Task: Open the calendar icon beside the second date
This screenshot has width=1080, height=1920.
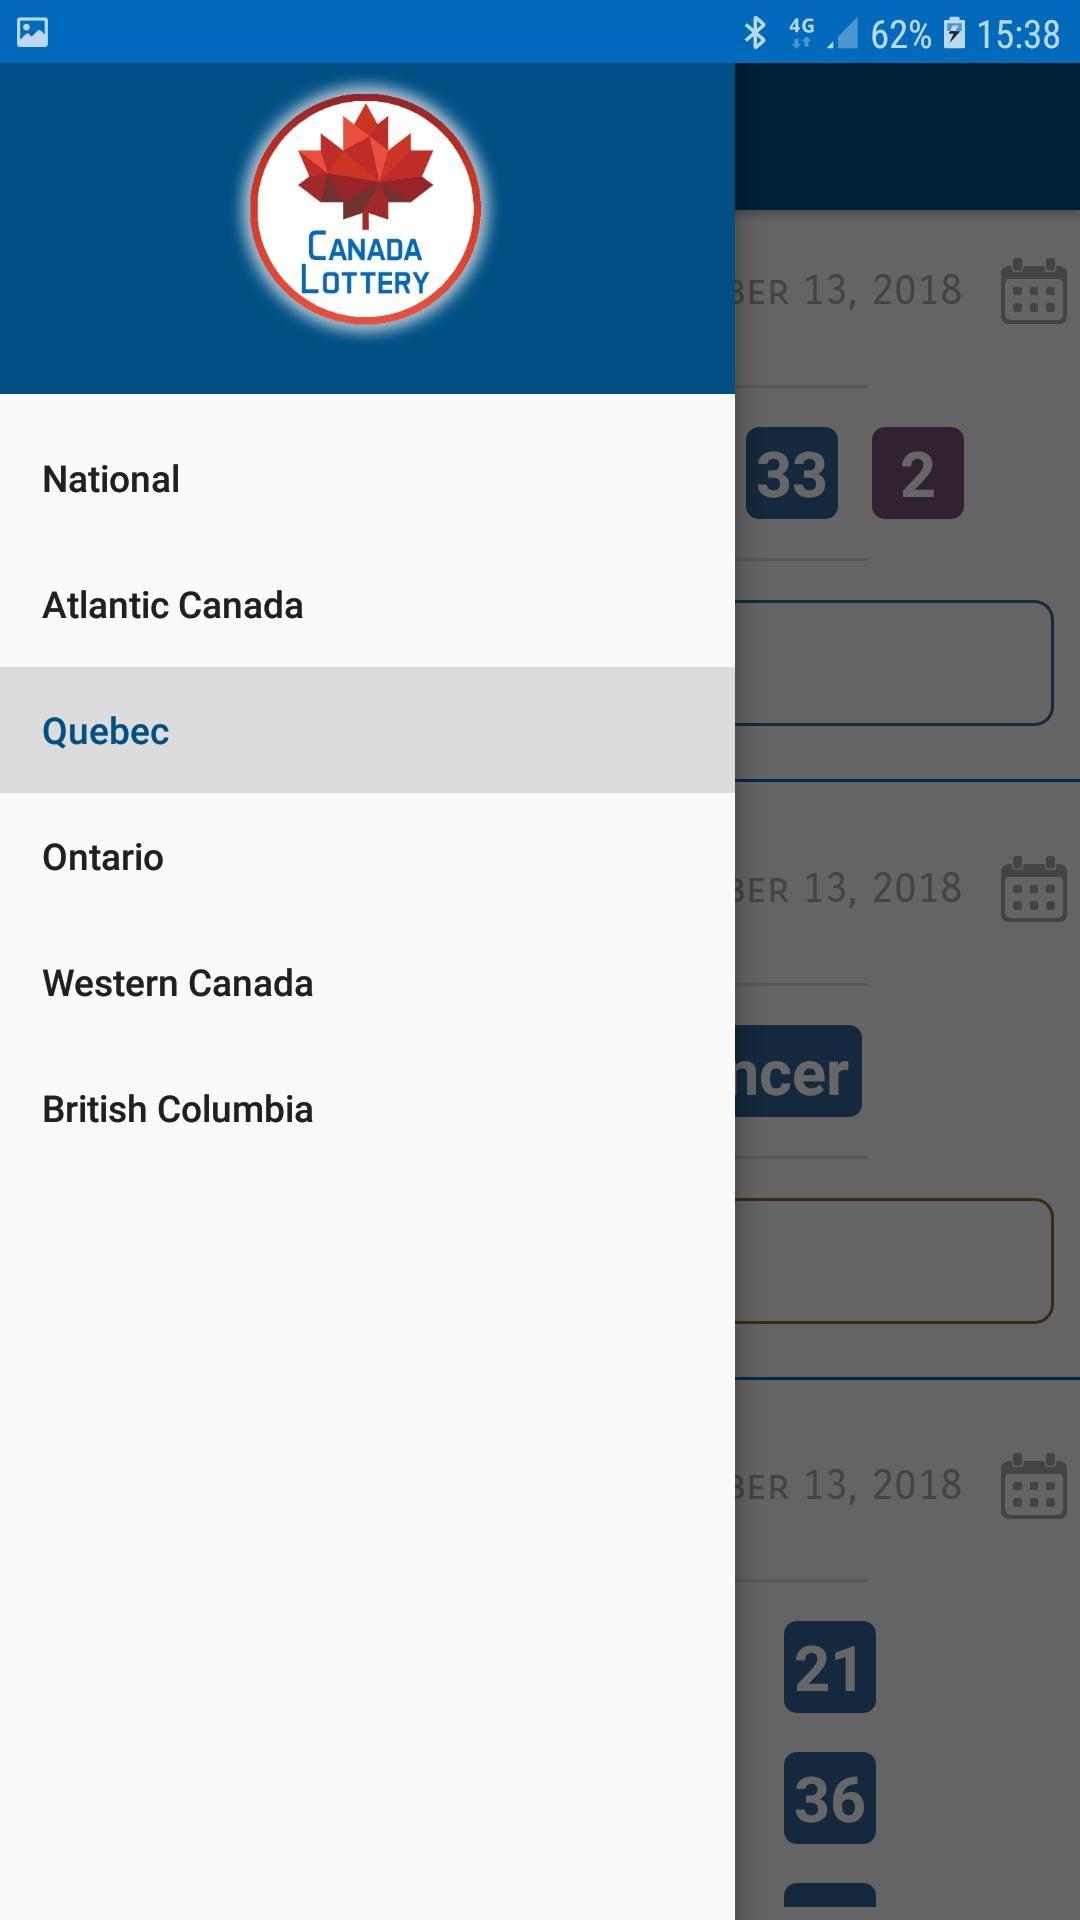Action: [x=1034, y=889]
